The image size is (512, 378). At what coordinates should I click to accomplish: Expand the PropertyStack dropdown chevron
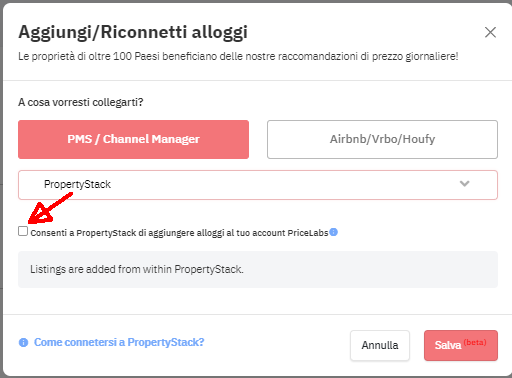(464, 184)
